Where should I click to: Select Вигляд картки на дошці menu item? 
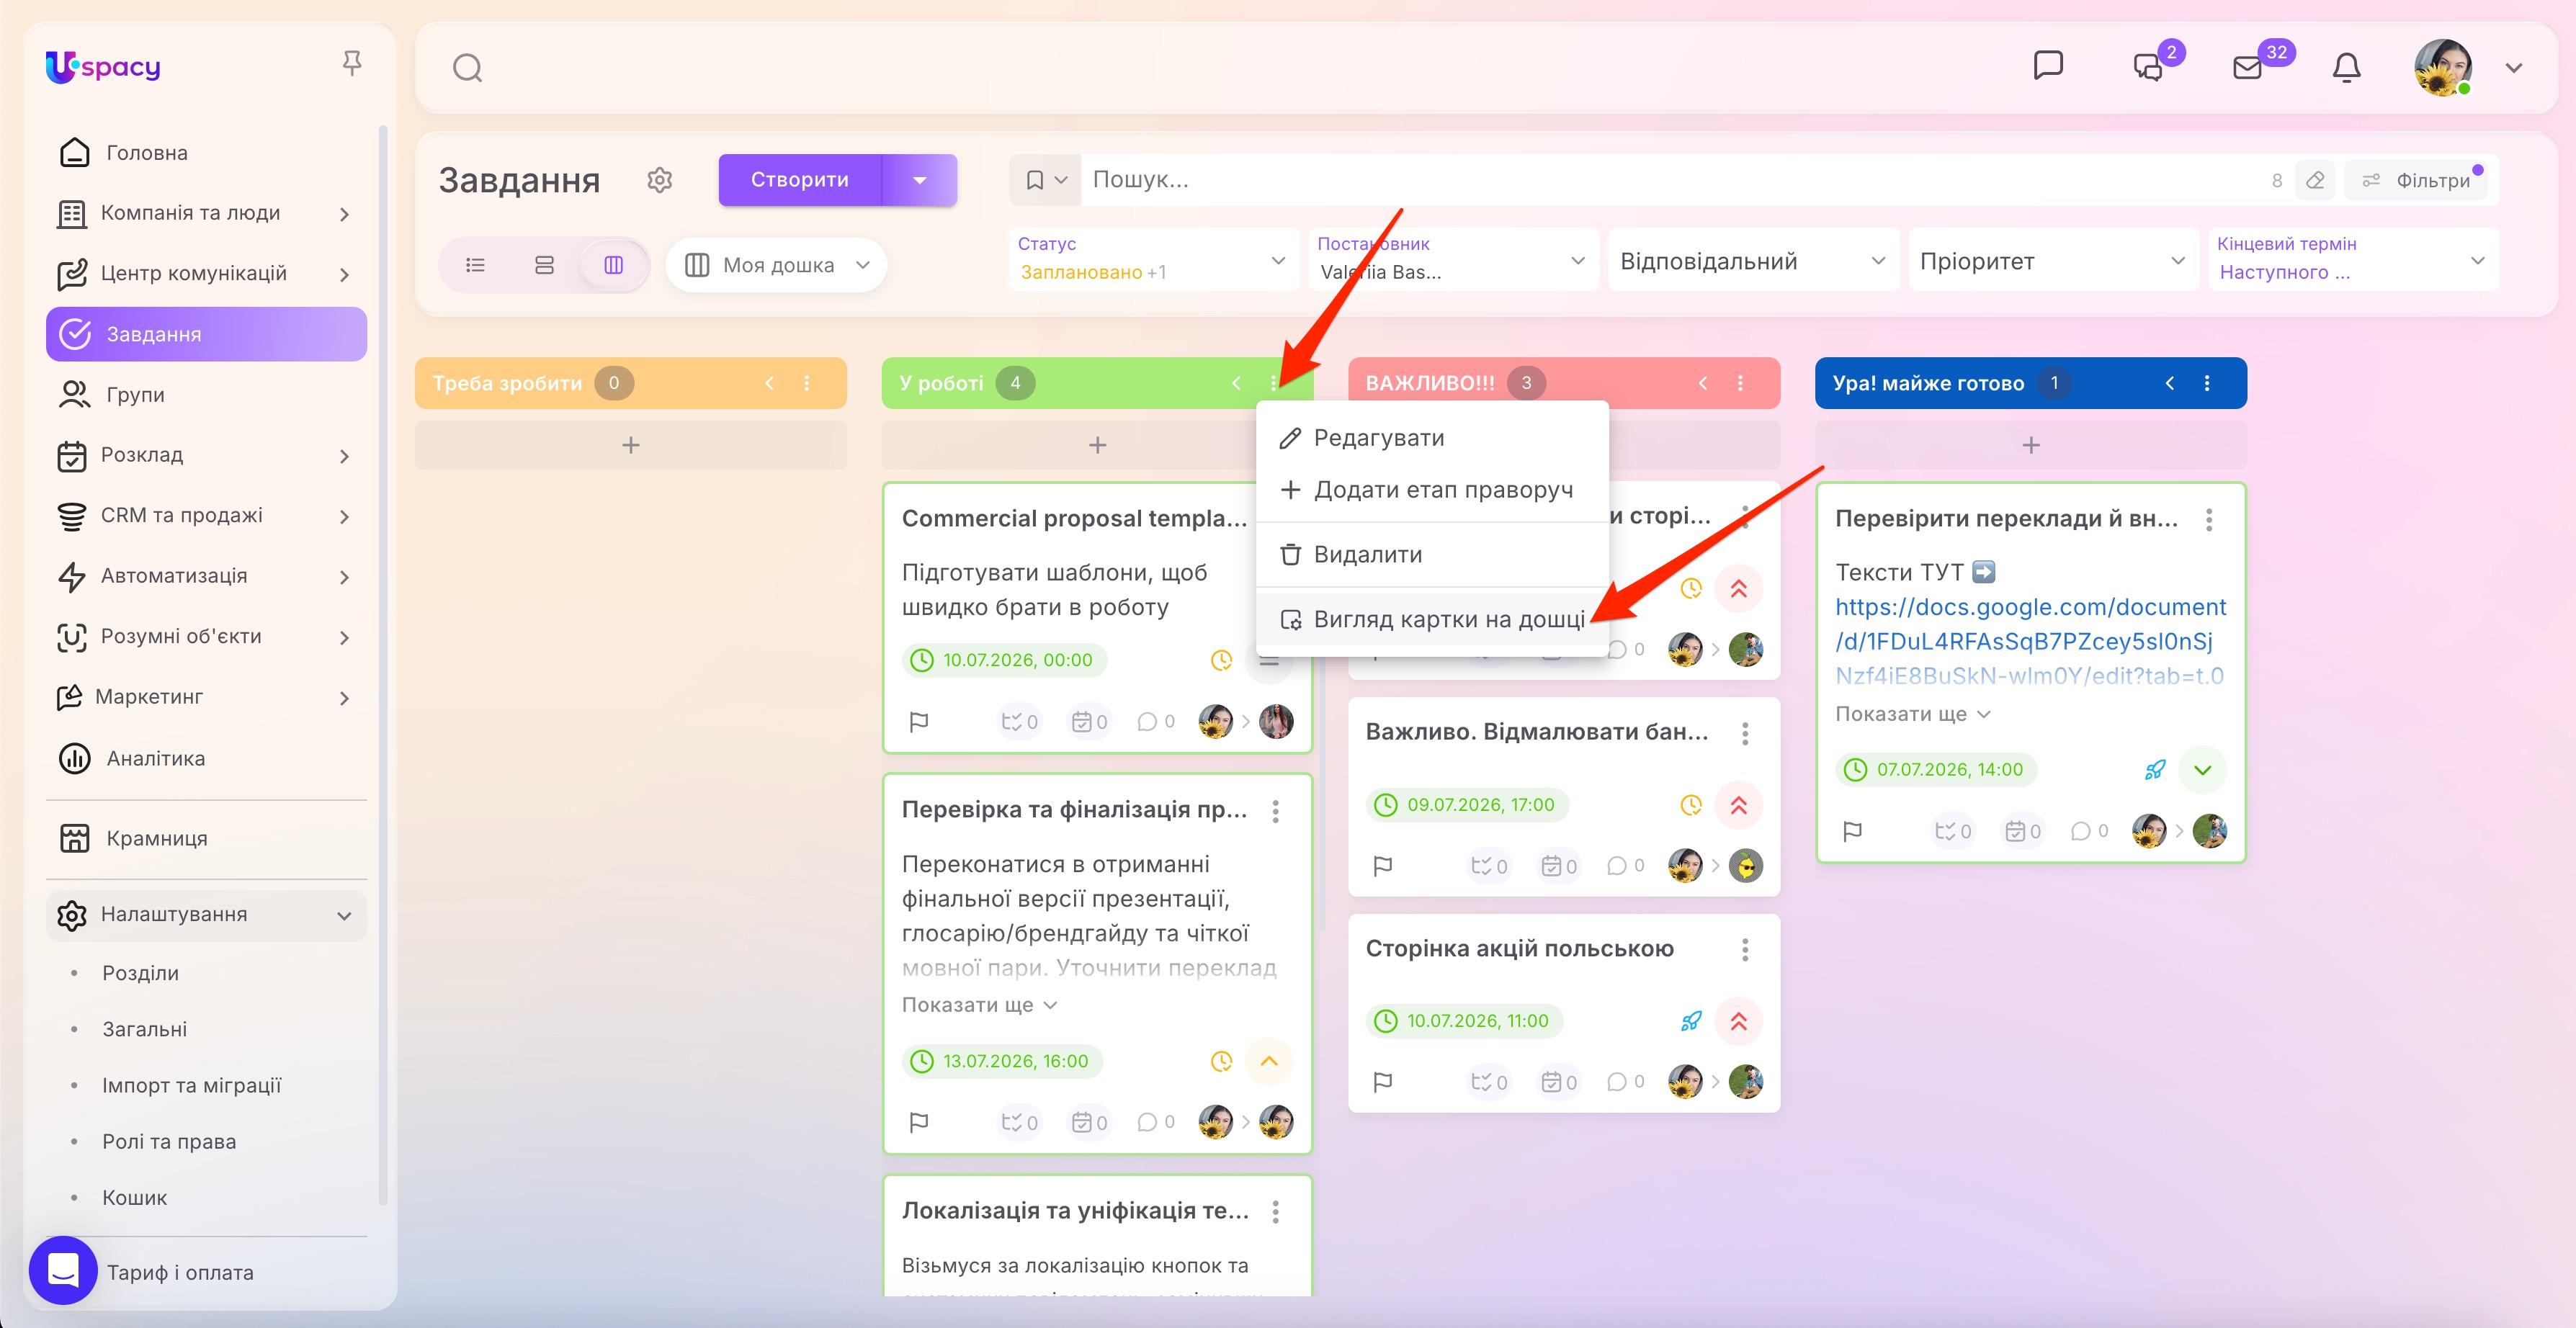(1432, 619)
